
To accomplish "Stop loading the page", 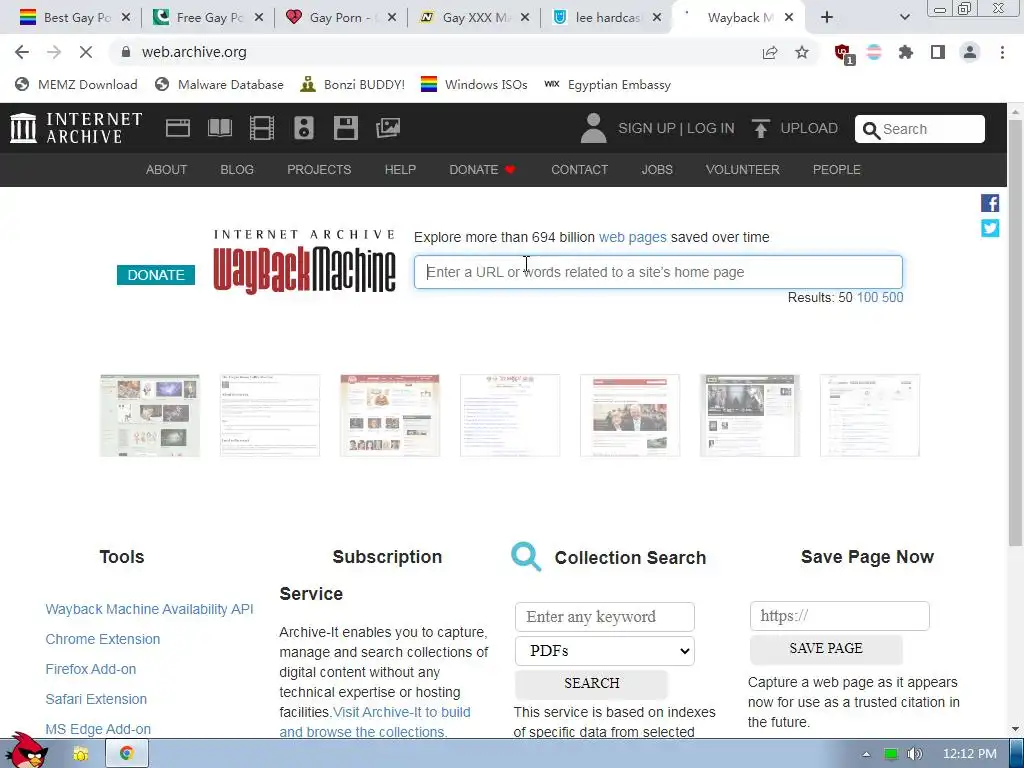I will [x=86, y=52].
